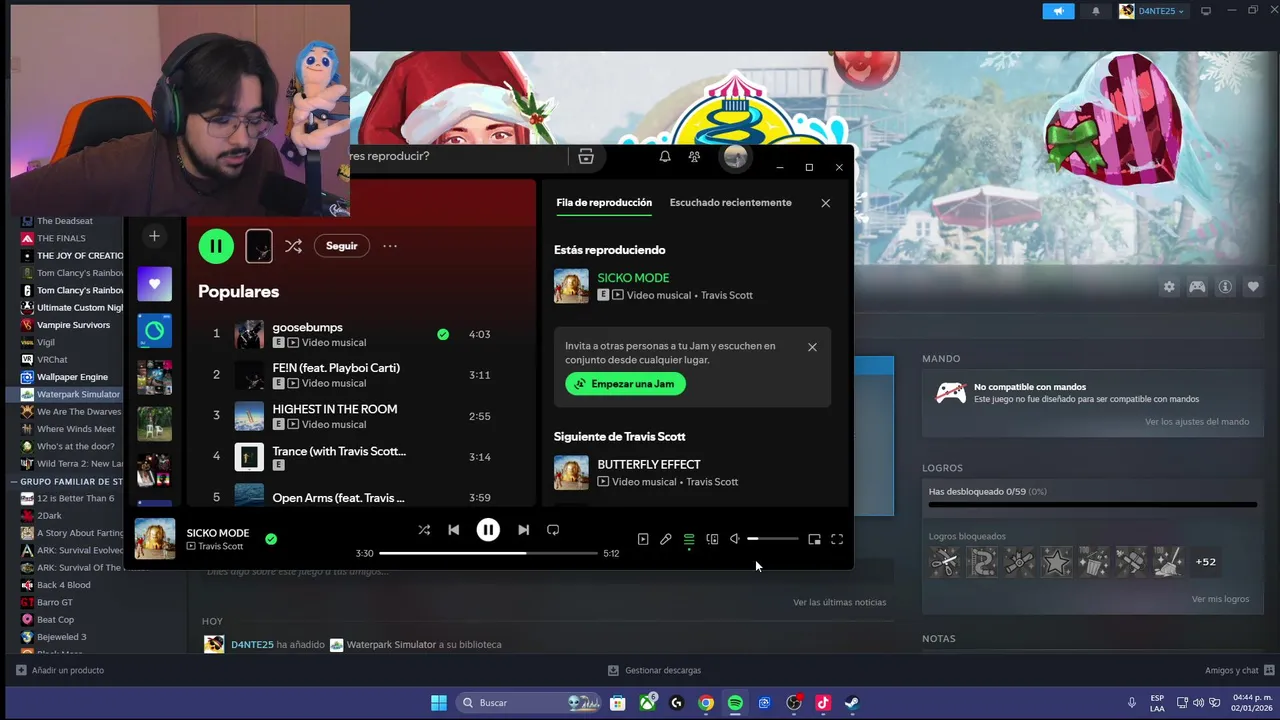Open Spotify friend activity icon

[x=694, y=156]
